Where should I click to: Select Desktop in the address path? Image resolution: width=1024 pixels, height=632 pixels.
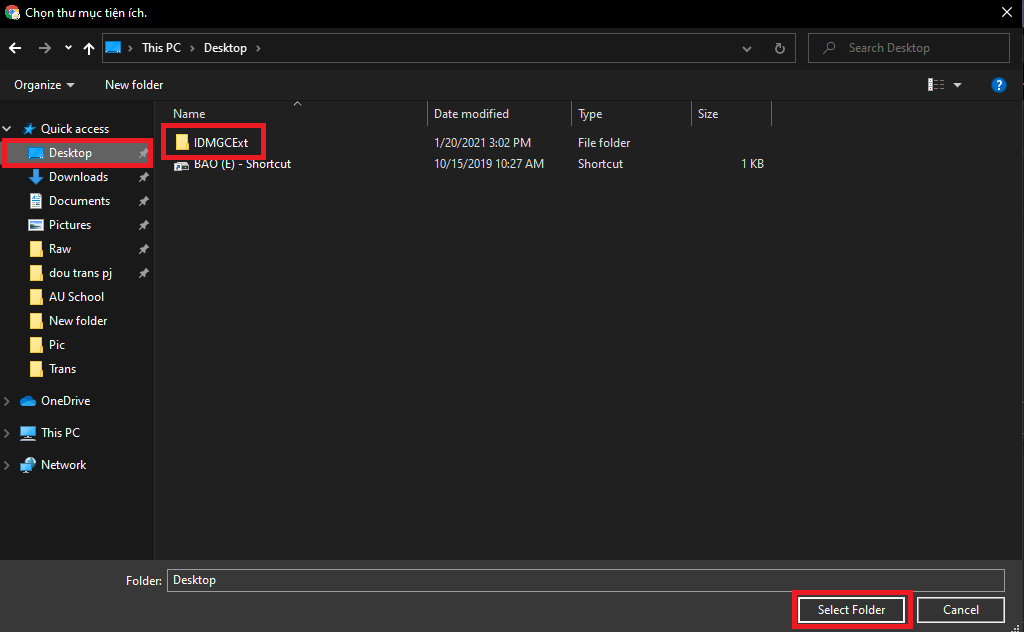(x=225, y=48)
